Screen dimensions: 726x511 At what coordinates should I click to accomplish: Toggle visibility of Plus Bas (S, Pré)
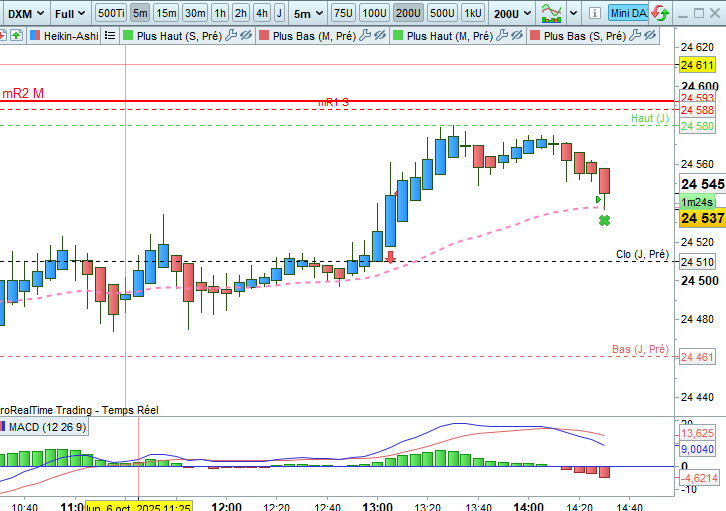pyautogui.click(x=650, y=35)
